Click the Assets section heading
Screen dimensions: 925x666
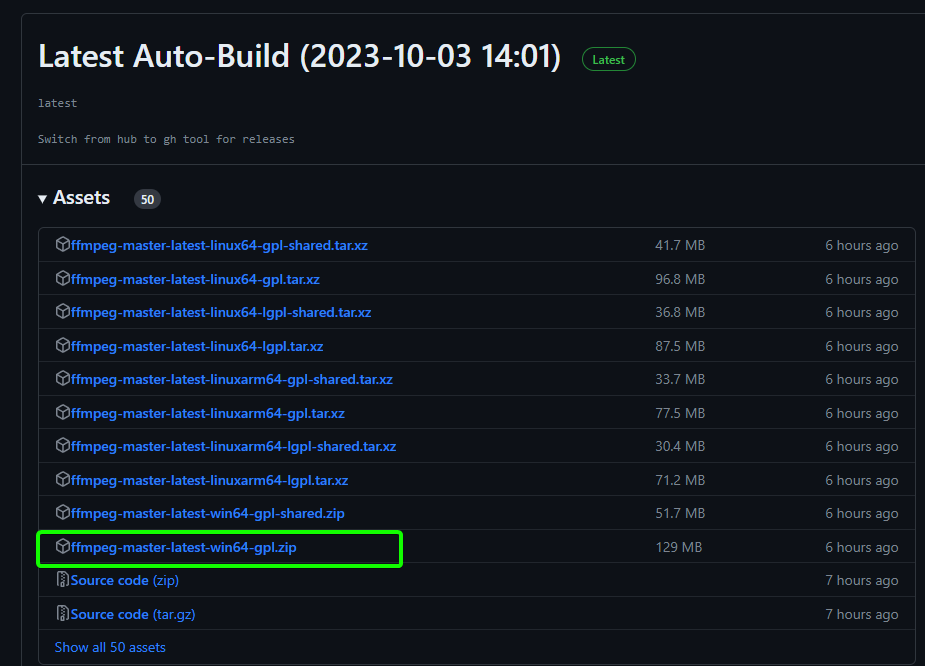[81, 198]
